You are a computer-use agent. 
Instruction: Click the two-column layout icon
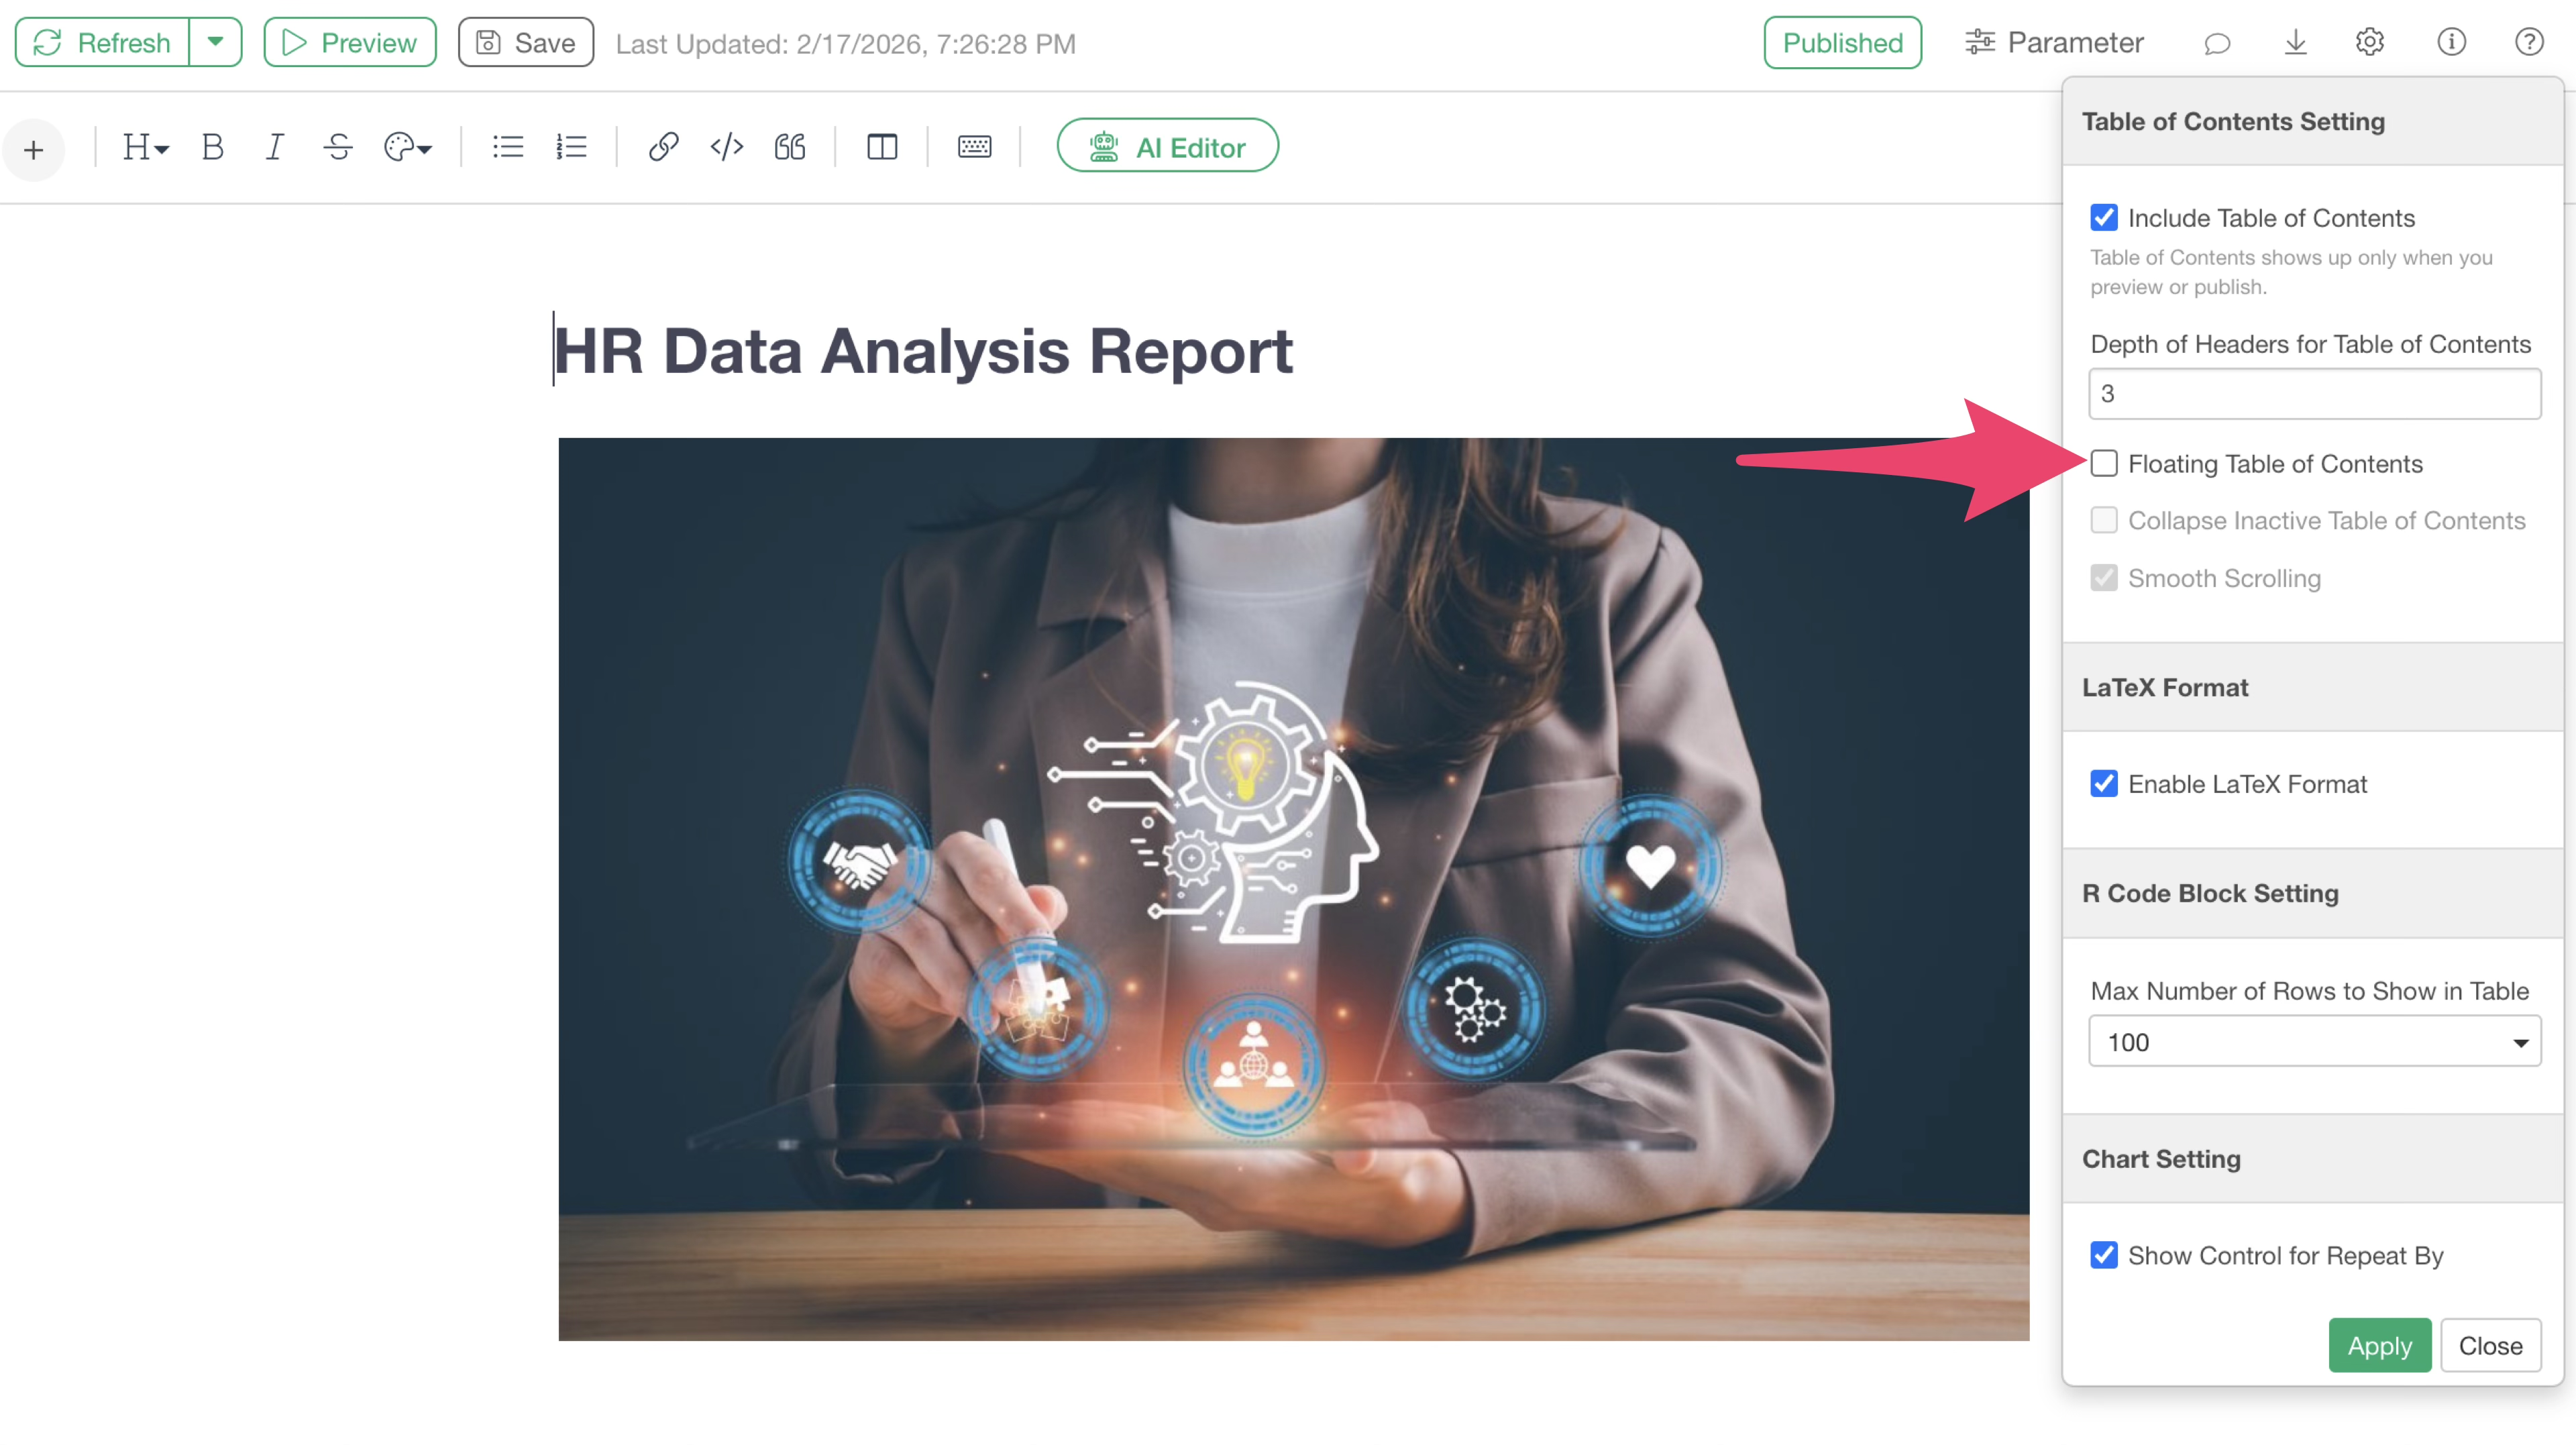point(882,147)
